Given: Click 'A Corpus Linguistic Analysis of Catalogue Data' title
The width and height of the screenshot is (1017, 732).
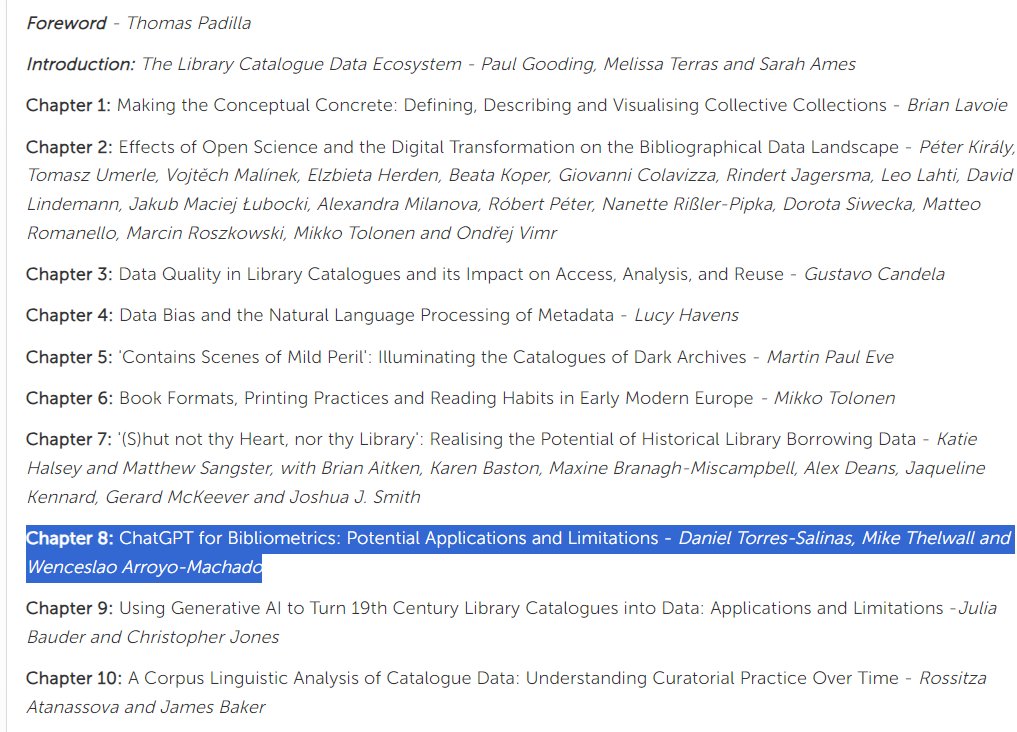Looking at the screenshot, I should coord(514,678).
